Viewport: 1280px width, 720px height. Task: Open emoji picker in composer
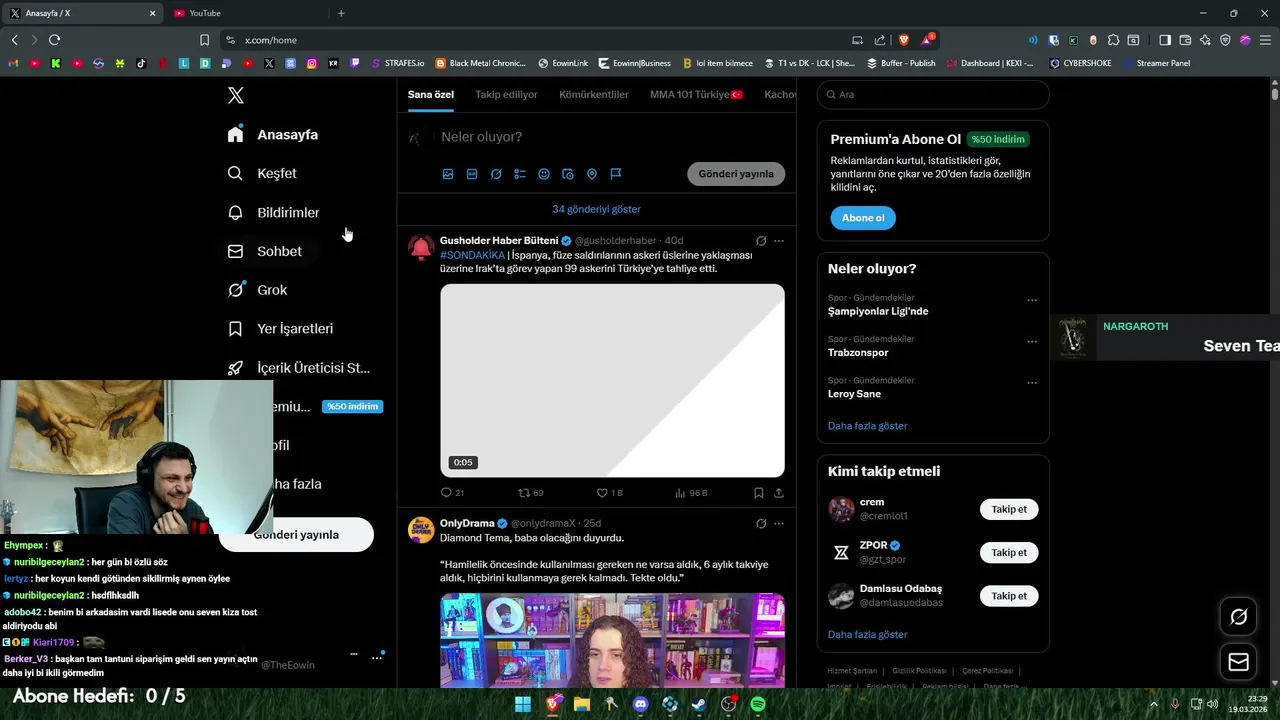[x=544, y=174]
